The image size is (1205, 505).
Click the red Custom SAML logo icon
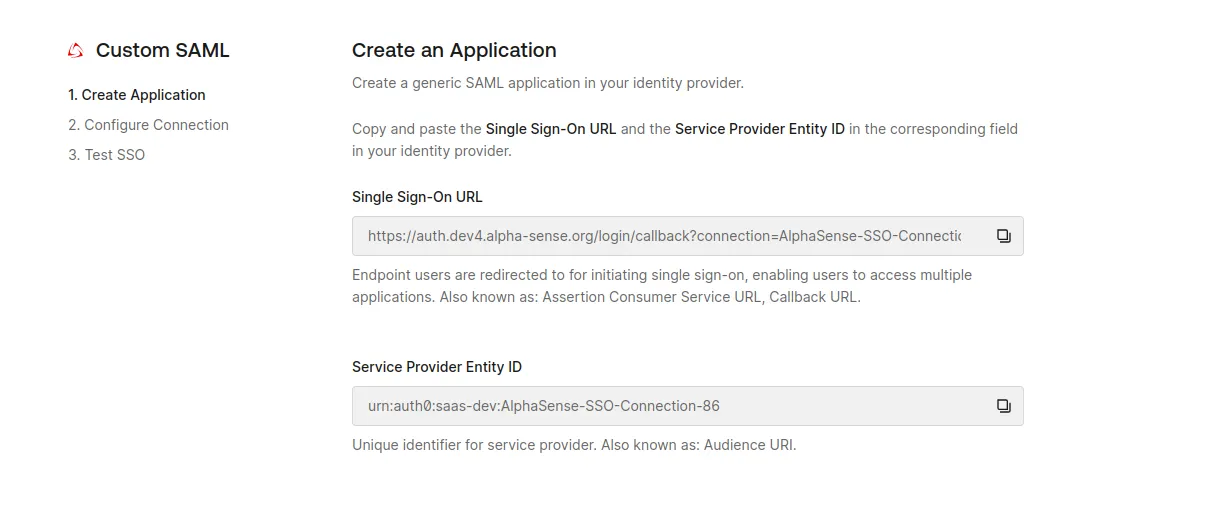[76, 51]
